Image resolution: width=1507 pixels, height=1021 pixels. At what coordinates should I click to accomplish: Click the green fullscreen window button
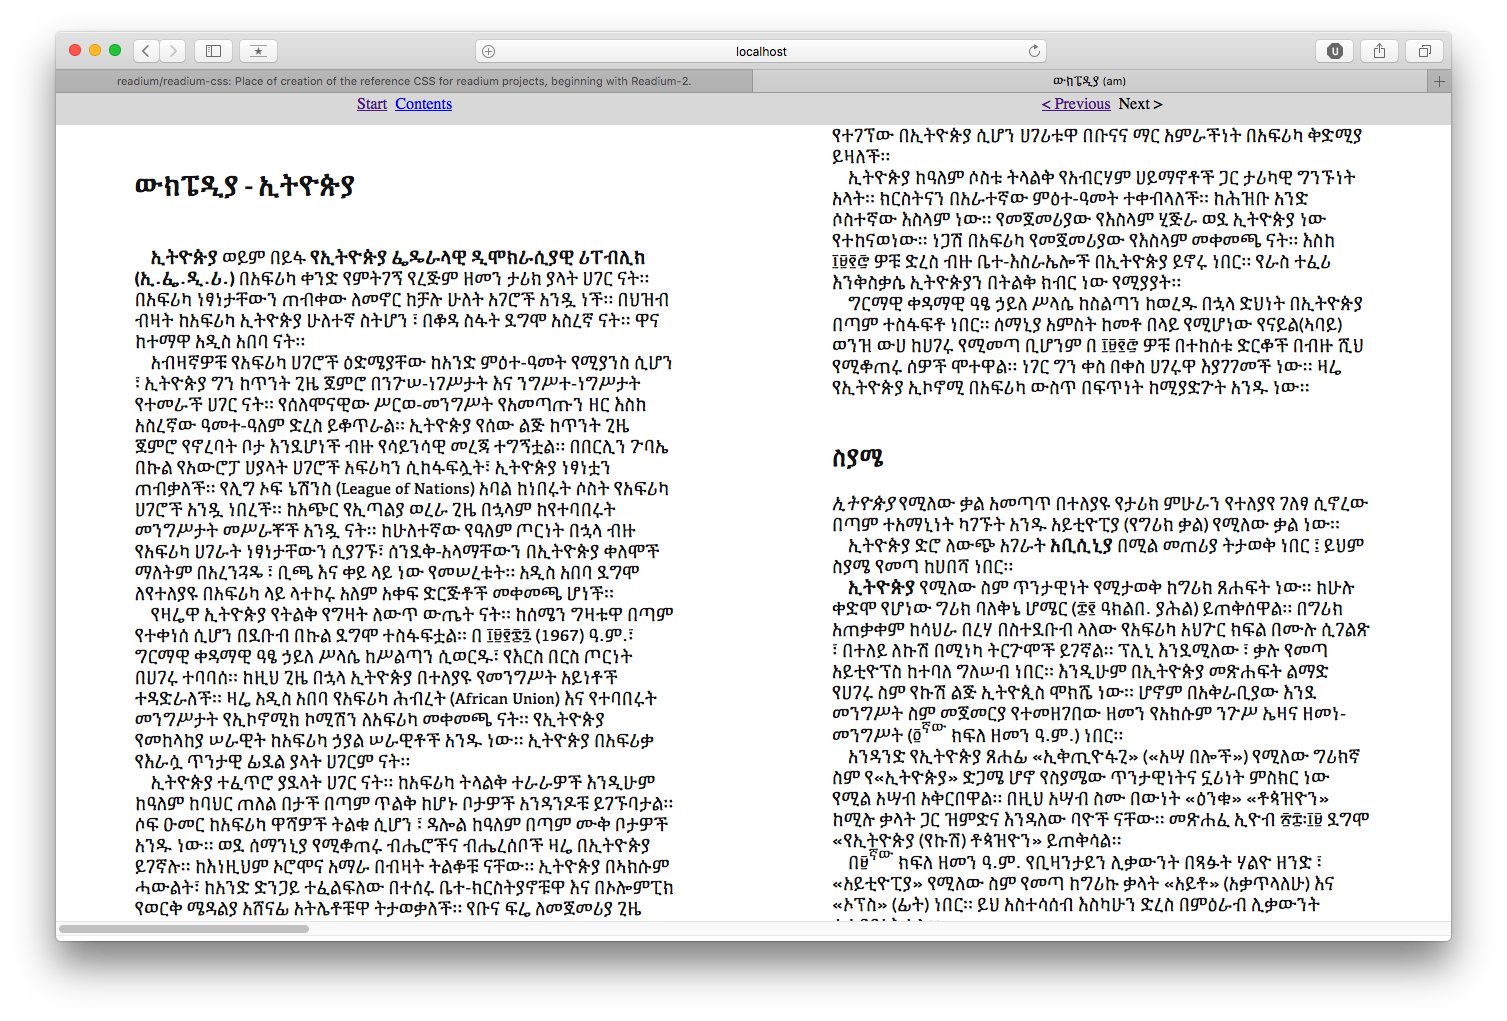[115, 50]
